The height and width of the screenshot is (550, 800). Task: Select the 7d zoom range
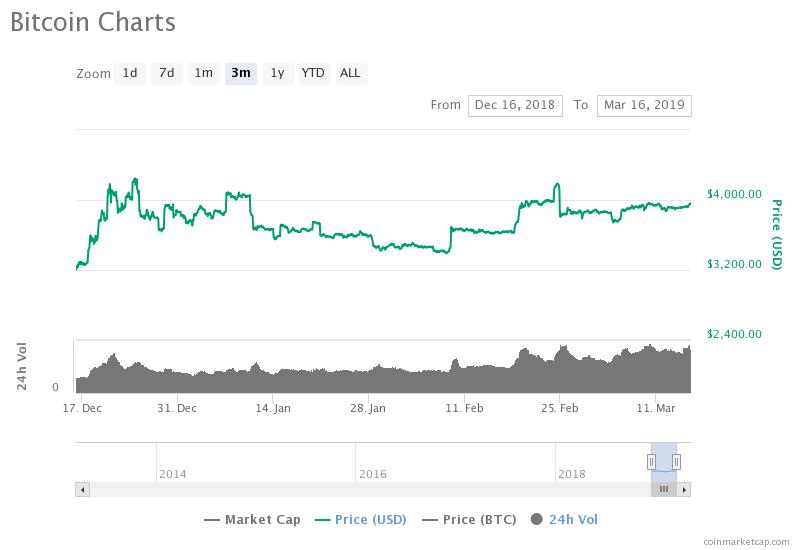pos(167,73)
